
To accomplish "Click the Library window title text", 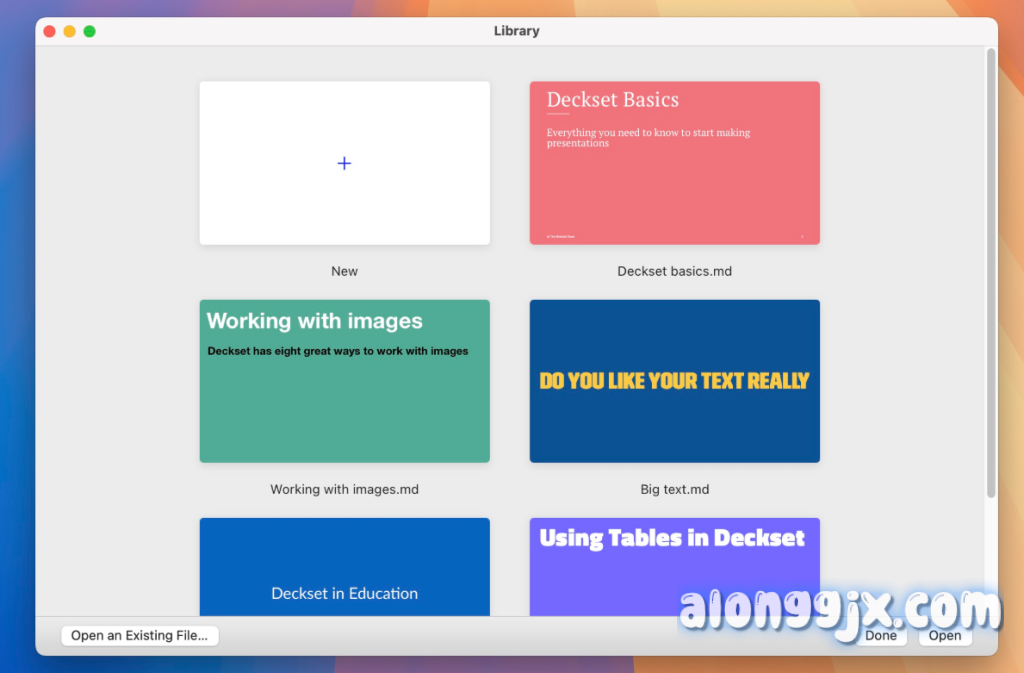I will tap(516, 31).
